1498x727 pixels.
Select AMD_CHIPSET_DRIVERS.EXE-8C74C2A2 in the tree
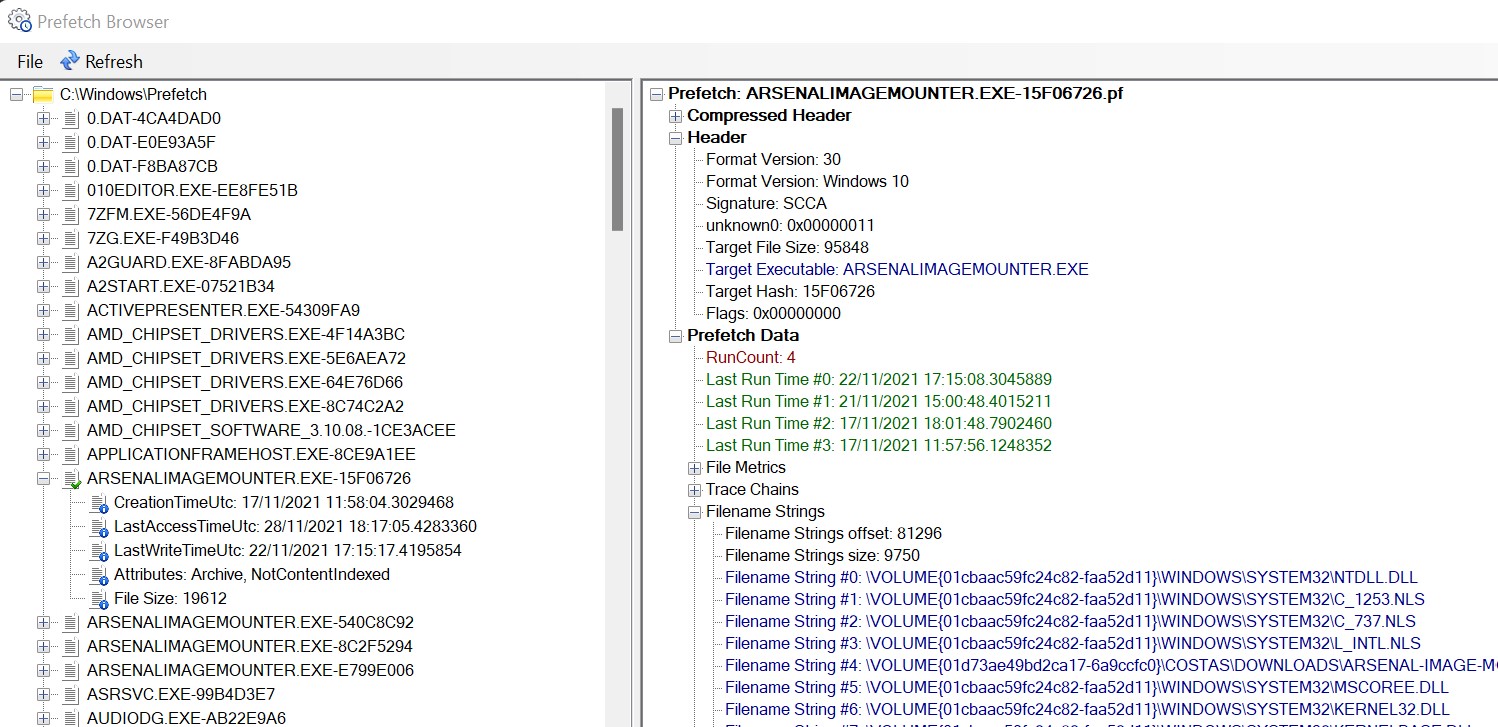[246, 406]
